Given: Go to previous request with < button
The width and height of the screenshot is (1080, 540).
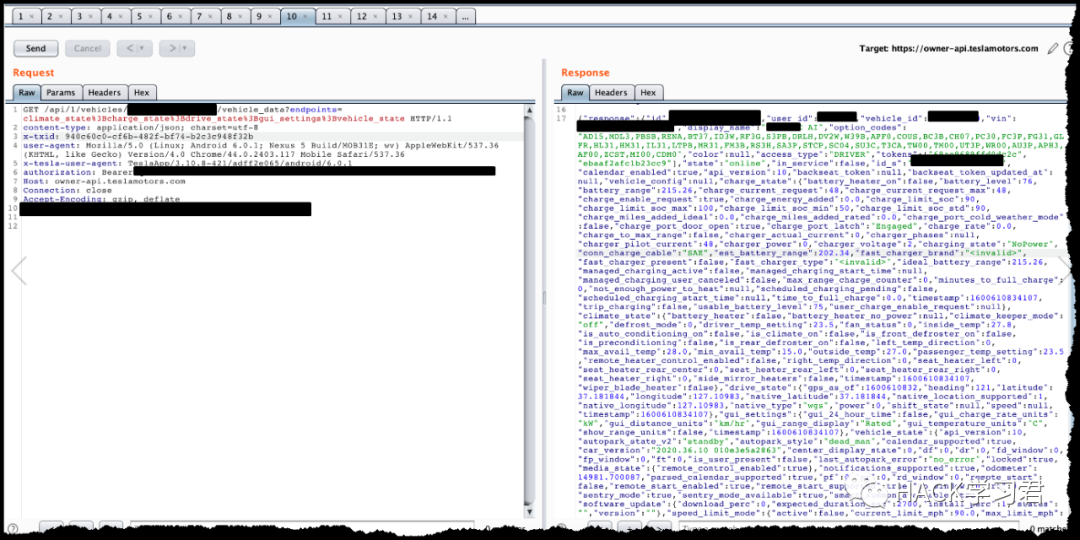Looking at the screenshot, I should point(129,48).
